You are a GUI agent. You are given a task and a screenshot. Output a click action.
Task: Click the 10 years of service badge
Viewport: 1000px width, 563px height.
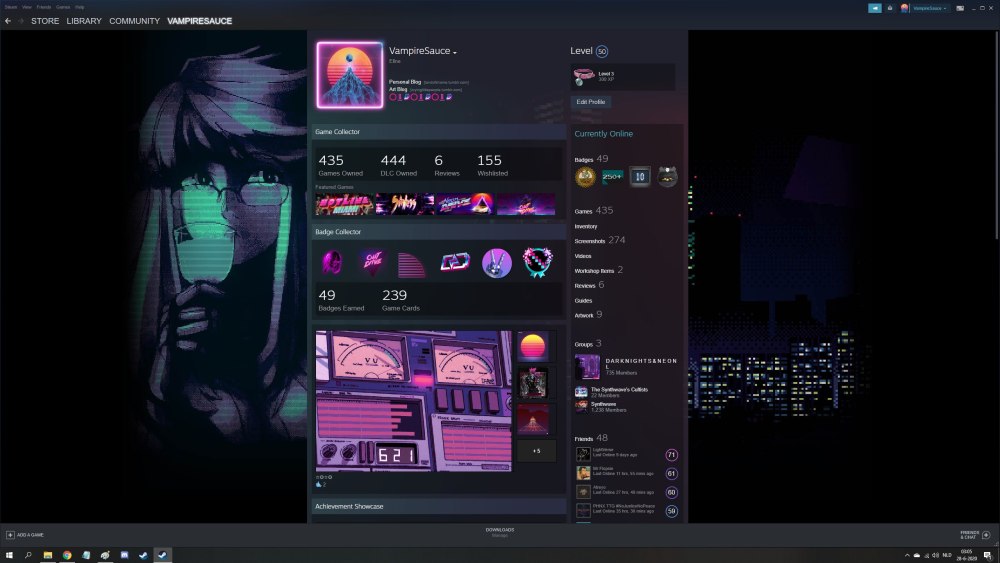[640, 177]
